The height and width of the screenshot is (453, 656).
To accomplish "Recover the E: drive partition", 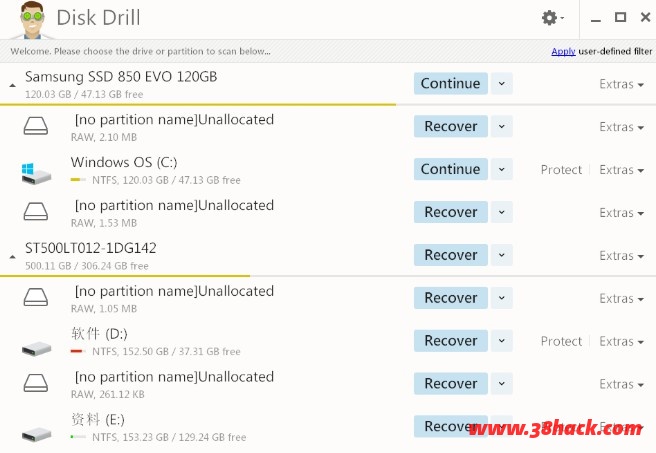I will coord(451,426).
